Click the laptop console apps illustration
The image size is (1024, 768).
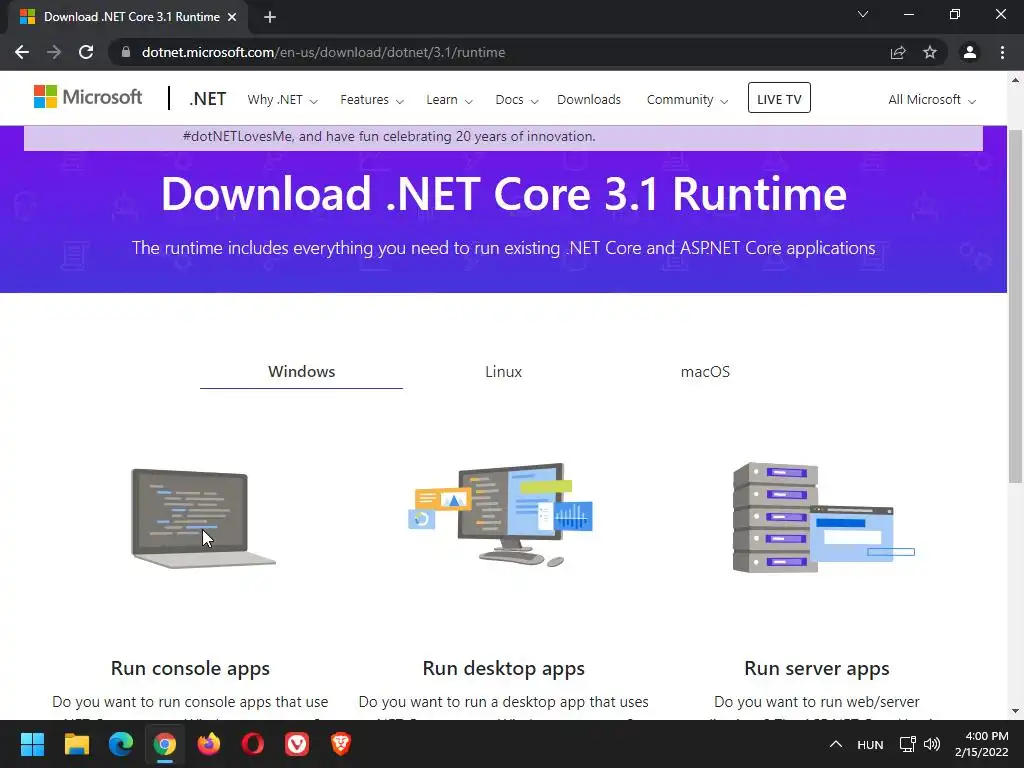(x=203, y=519)
